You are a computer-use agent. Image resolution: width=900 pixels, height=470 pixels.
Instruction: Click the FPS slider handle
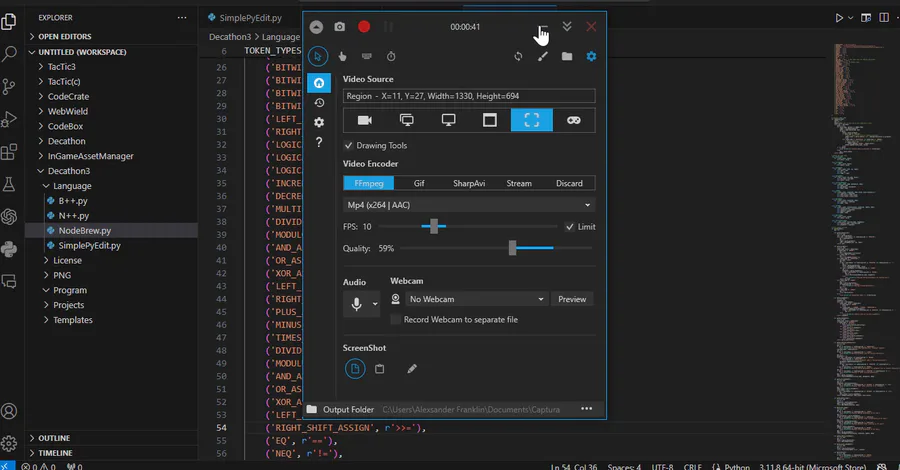click(434, 226)
